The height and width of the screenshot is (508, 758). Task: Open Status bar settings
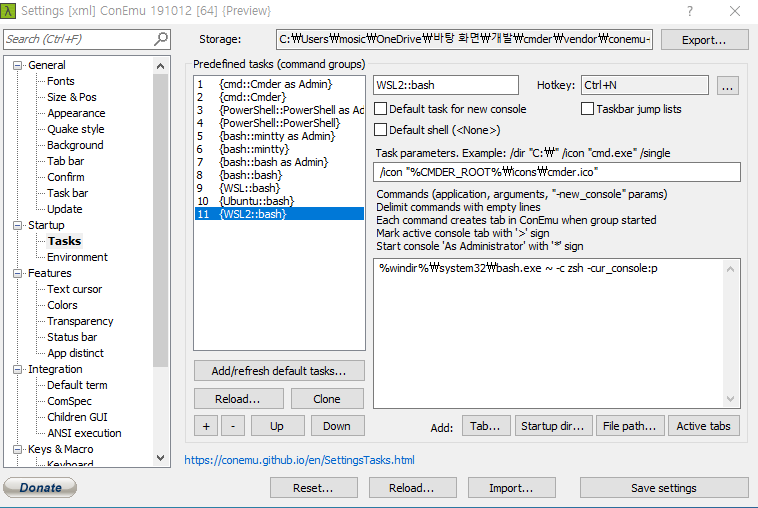tap(72, 337)
